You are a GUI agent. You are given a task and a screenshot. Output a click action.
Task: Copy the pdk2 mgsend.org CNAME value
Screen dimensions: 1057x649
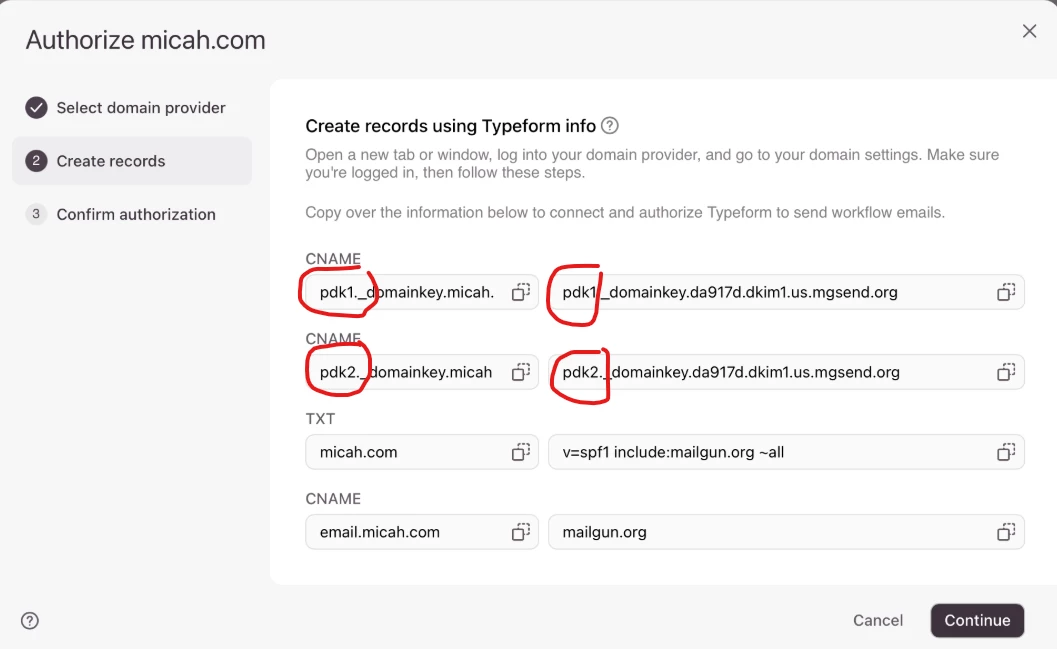coord(1006,372)
